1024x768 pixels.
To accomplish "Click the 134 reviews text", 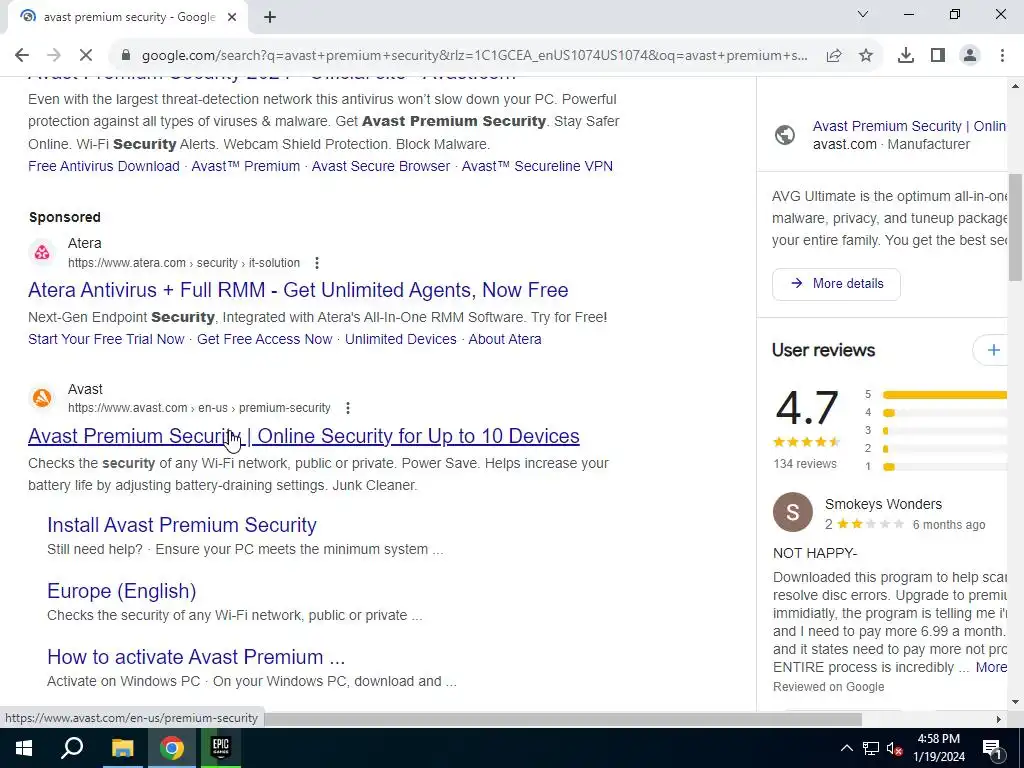I will coord(805,464).
